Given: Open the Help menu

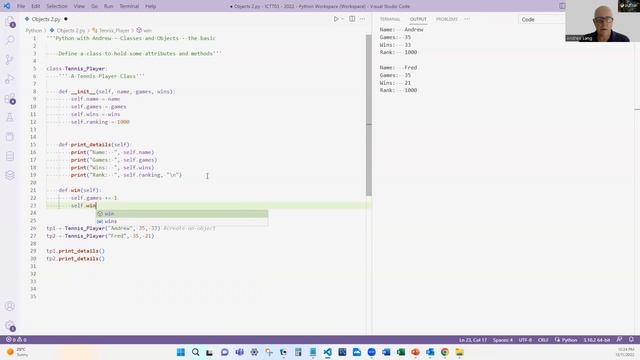Looking at the screenshot, I should coord(151,6).
